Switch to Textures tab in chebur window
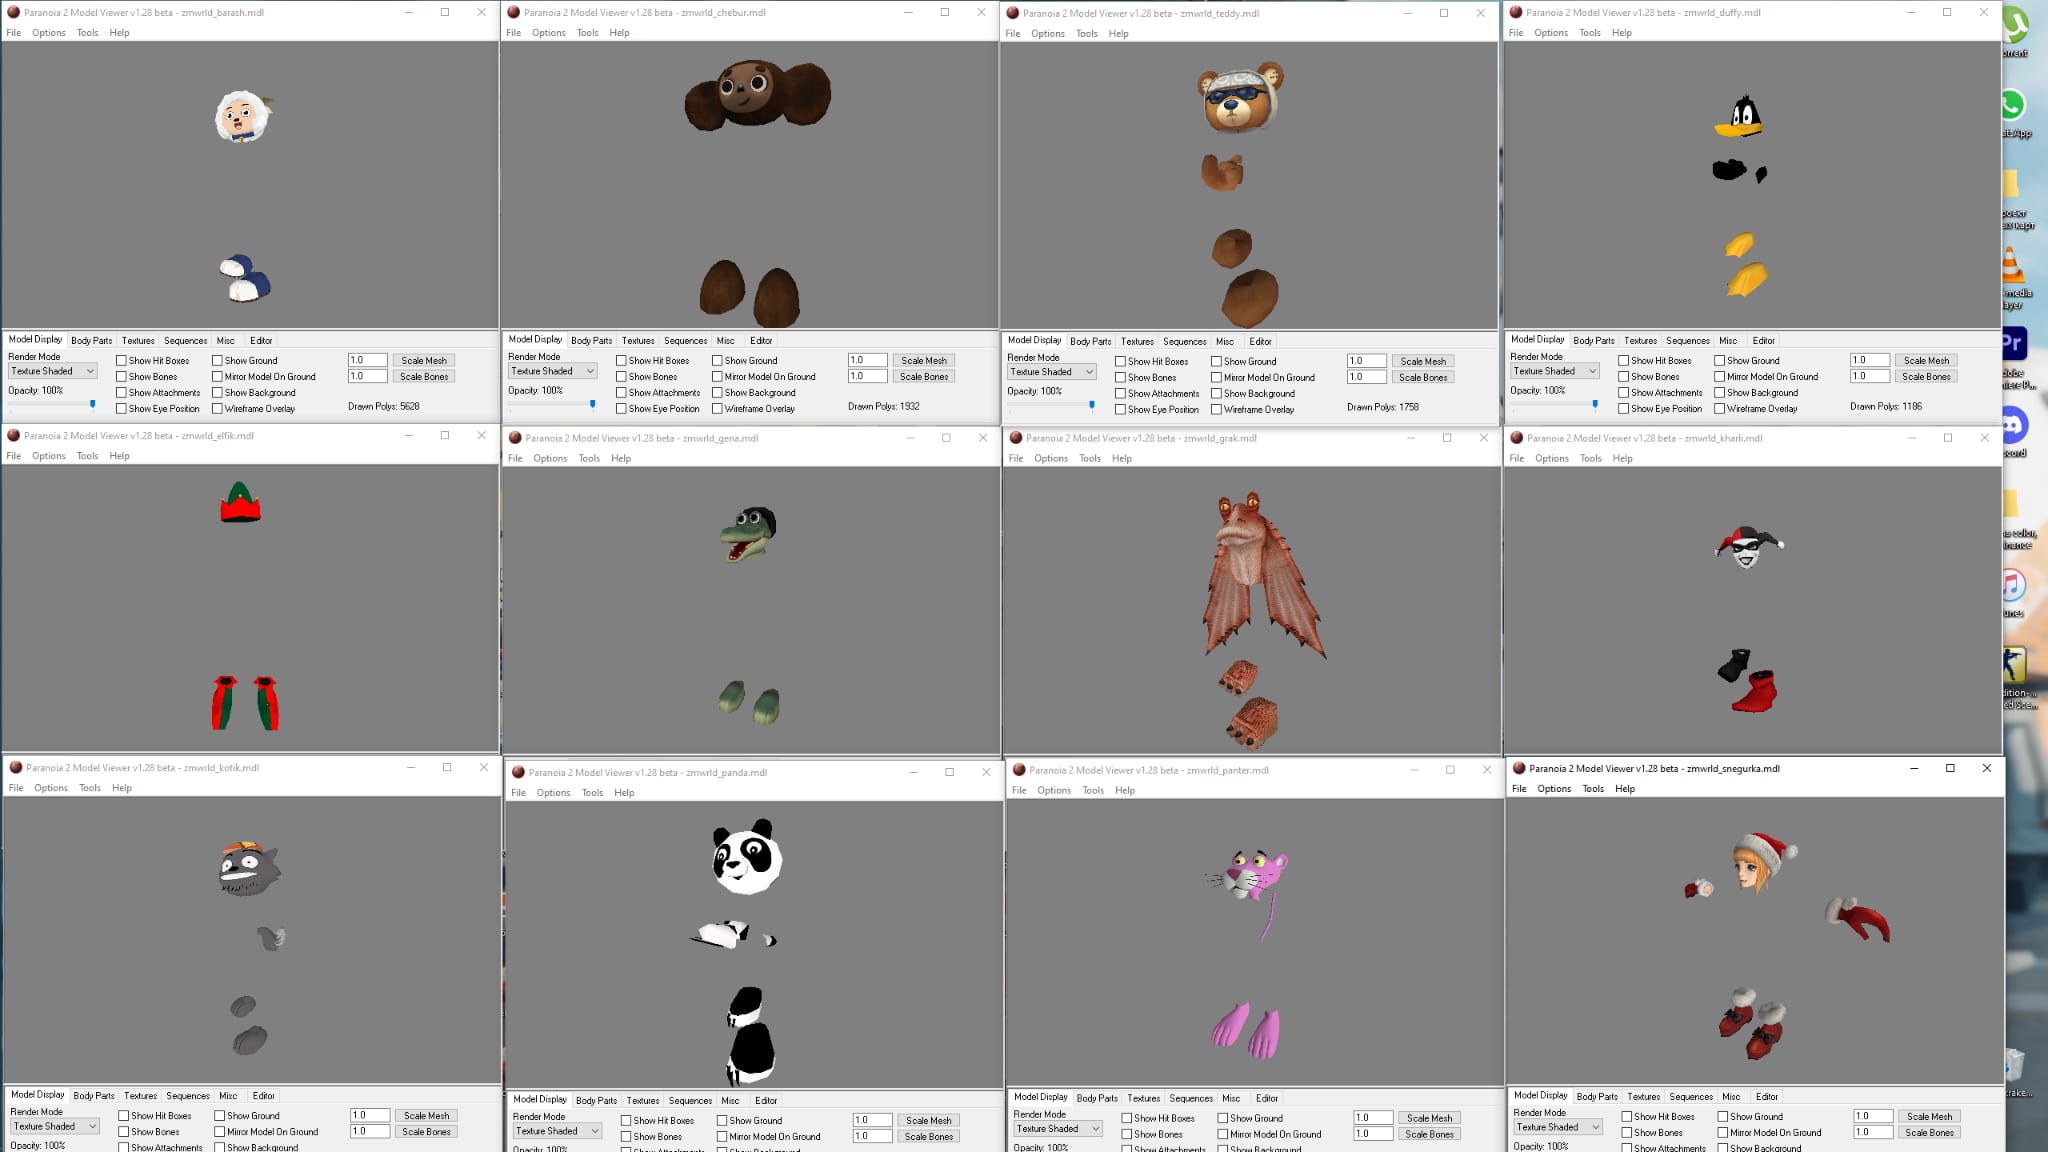Image resolution: width=2048 pixels, height=1152 pixels. [x=638, y=341]
